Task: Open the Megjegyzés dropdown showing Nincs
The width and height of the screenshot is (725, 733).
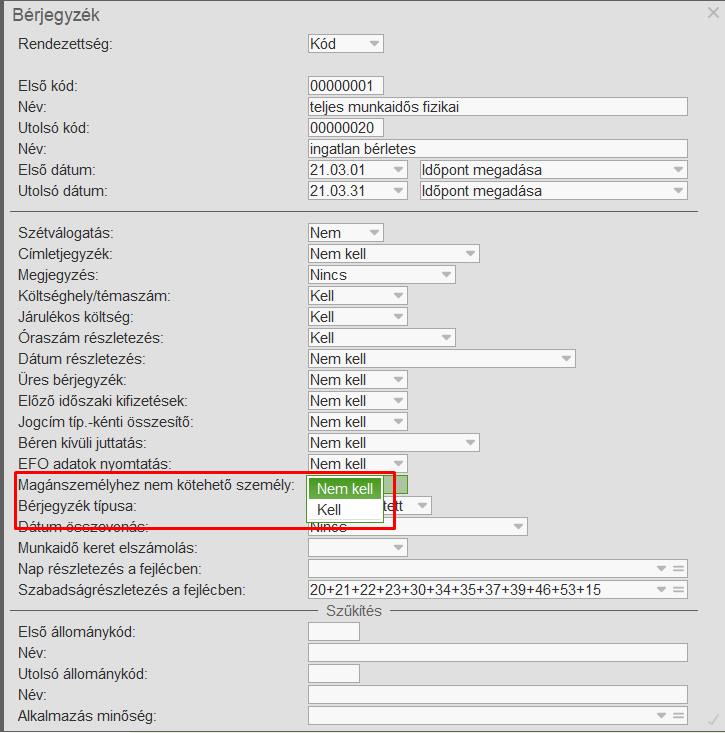Action: (x=382, y=275)
